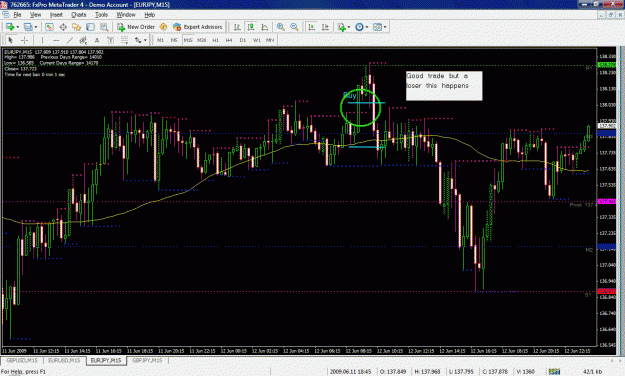Open the Strategy Tester icon
The width and height of the screenshot is (625, 376).
pyautogui.click(x=104, y=27)
